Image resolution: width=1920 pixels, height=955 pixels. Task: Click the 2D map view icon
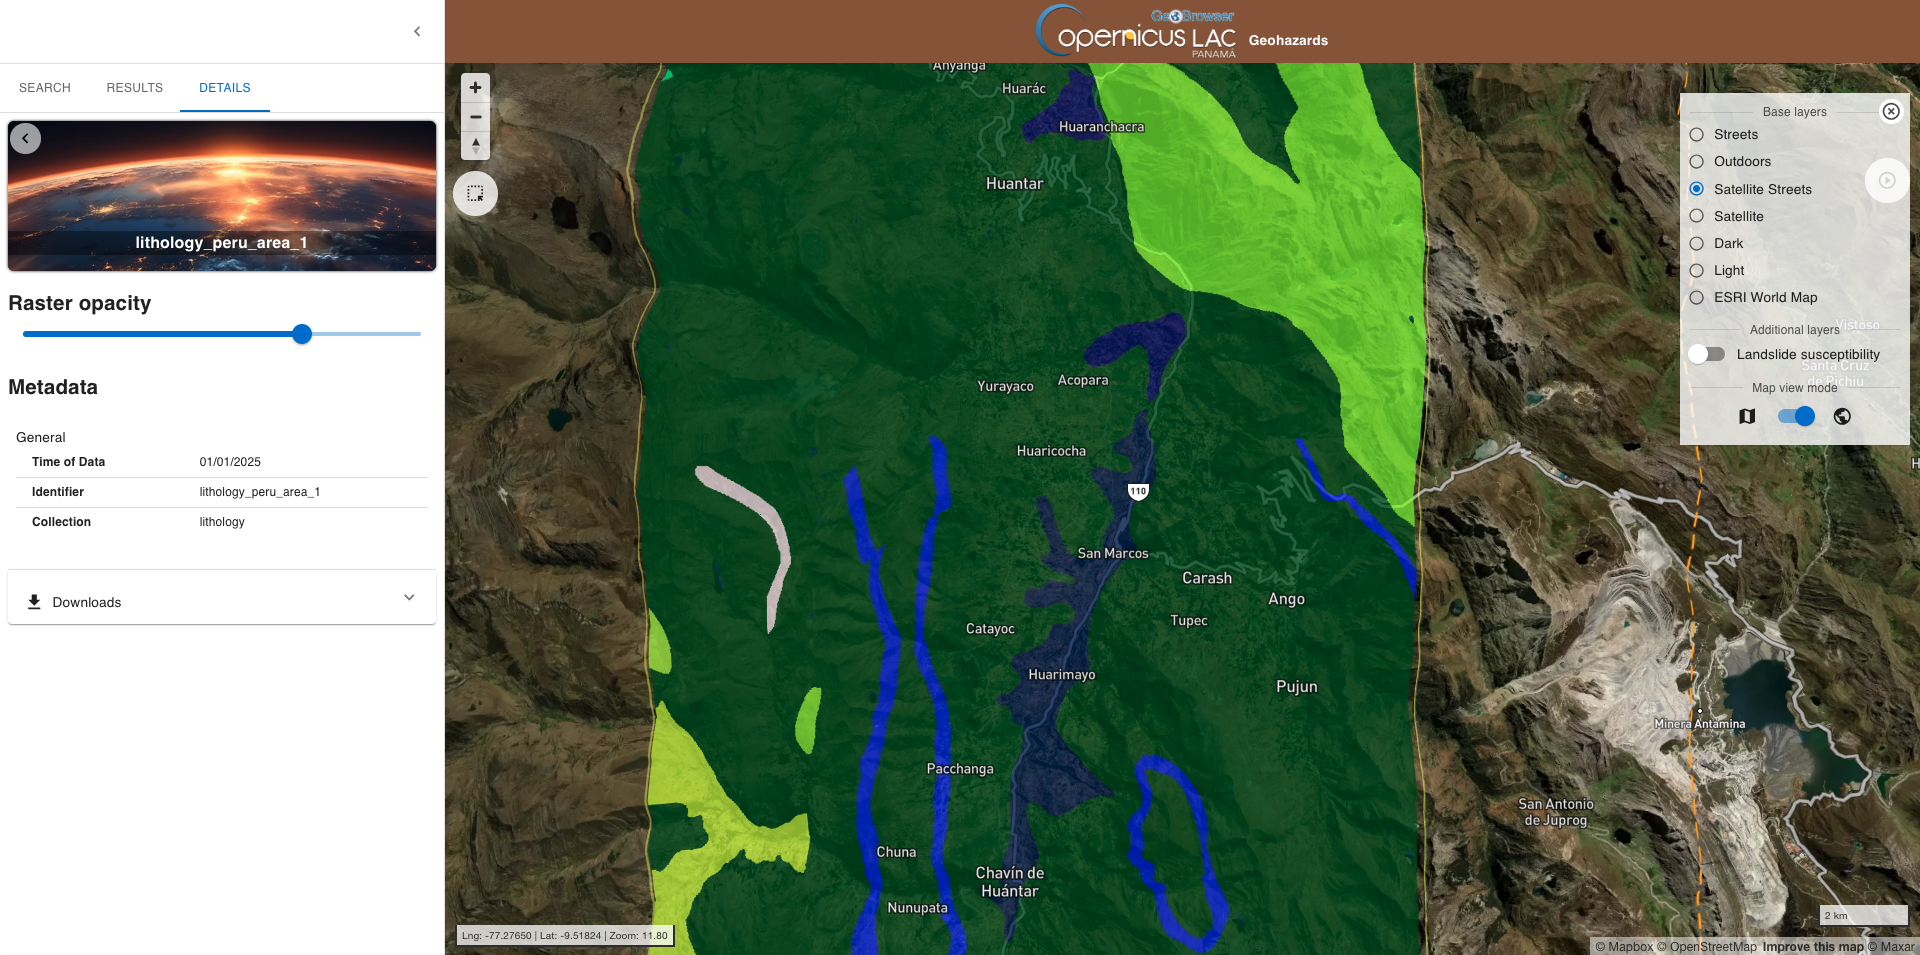click(1746, 416)
